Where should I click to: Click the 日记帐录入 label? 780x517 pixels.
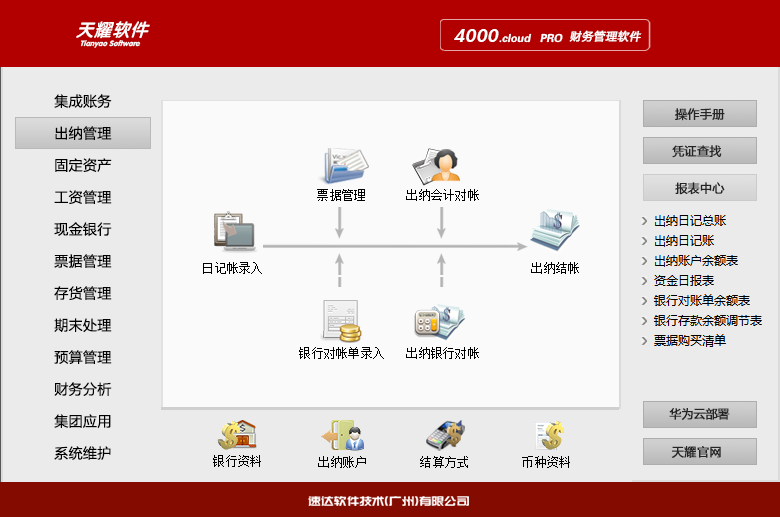232,268
